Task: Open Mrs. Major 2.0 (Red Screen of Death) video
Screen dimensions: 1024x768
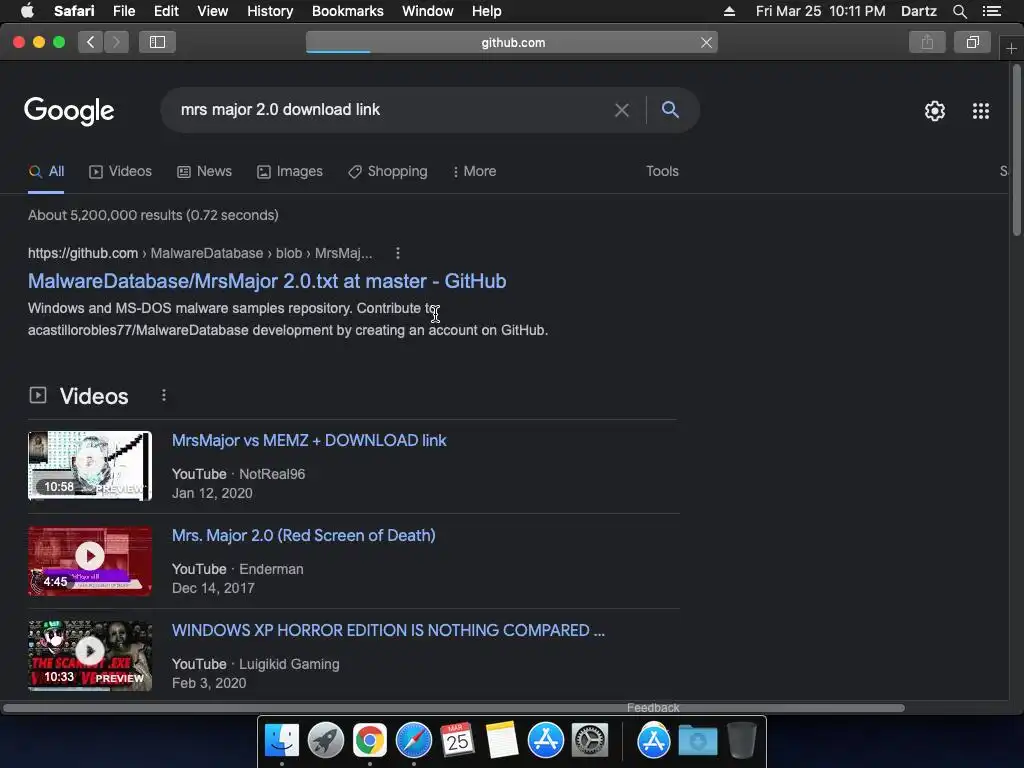Action: [x=304, y=536]
